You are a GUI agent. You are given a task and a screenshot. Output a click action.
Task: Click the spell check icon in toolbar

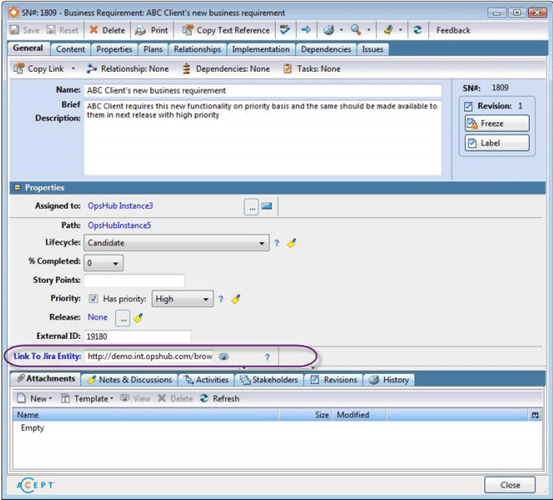pos(285,30)
